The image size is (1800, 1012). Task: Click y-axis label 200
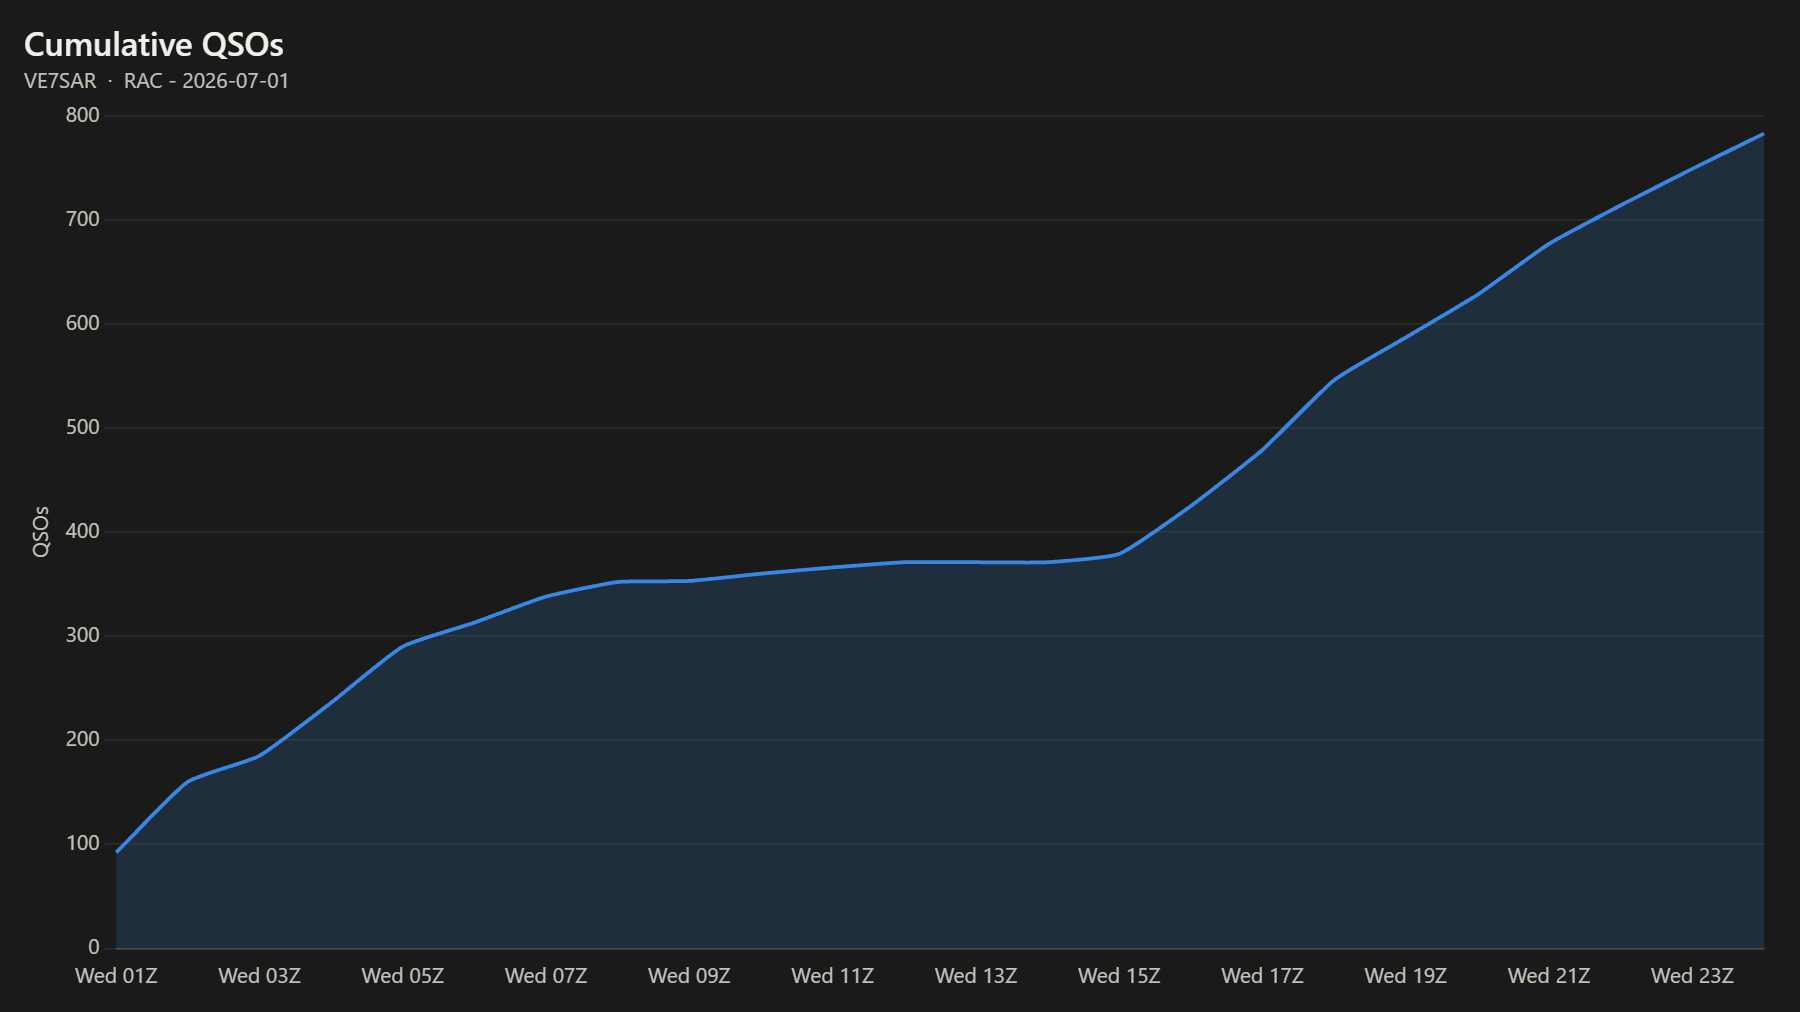[83, 739]
